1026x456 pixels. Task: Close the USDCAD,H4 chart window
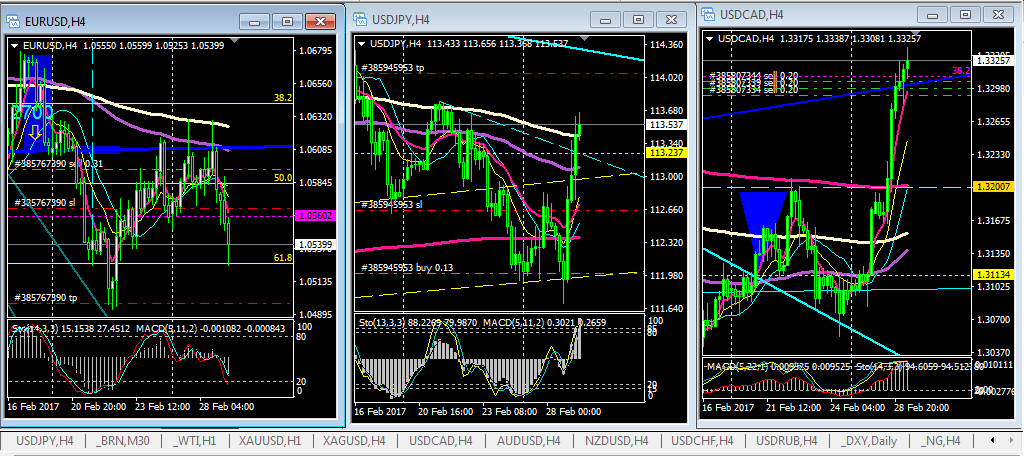(x=999, y=14)
